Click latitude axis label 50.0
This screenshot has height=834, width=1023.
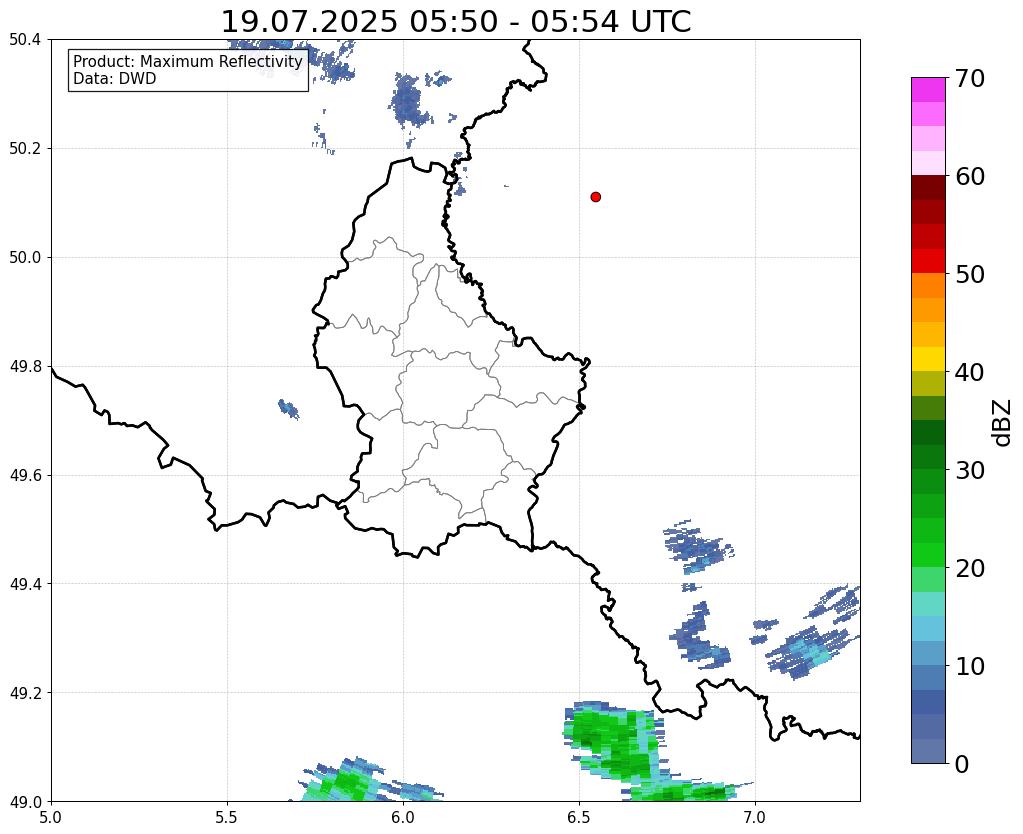pyautogui.click(x=25, y=257)
